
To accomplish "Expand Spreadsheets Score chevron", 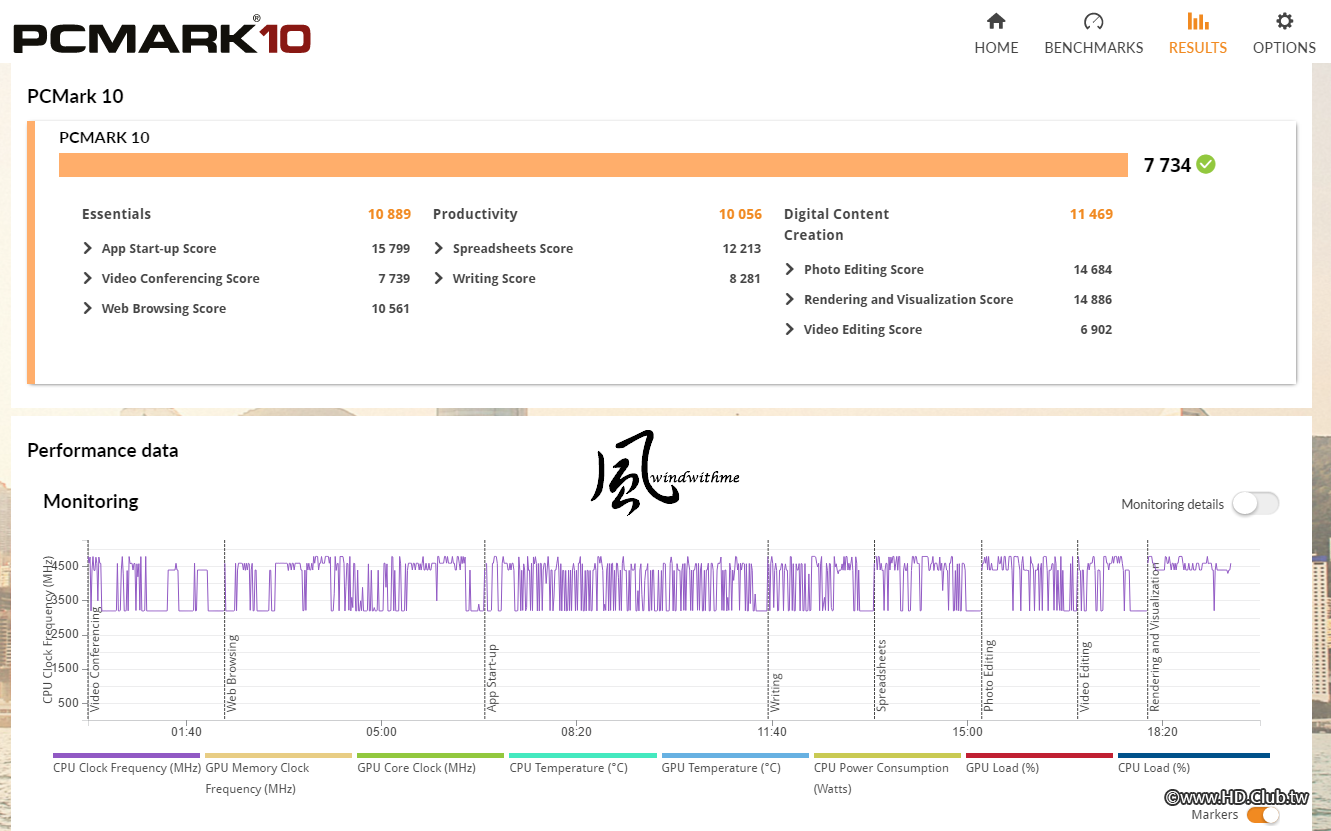I will tap(439, 248).
